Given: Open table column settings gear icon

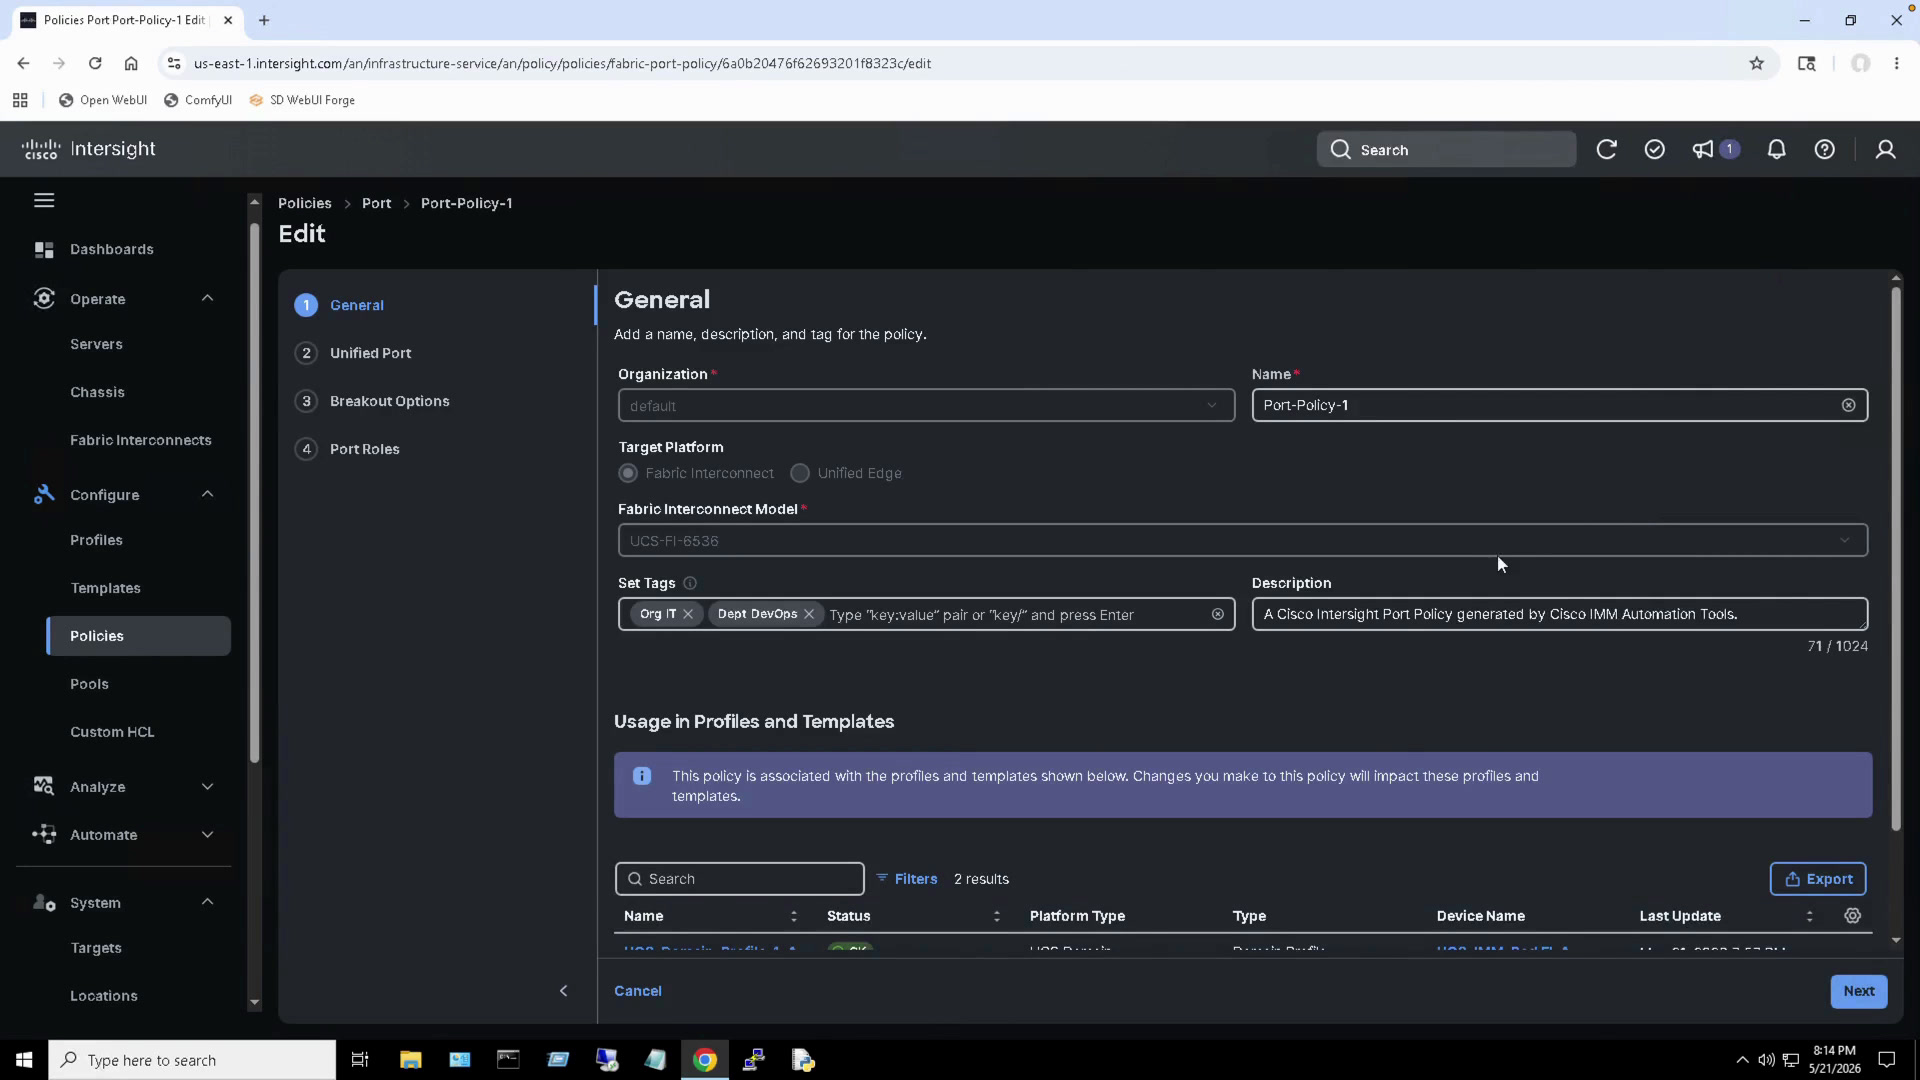Looking at the screenshot, I should (x=1852, y=916).
